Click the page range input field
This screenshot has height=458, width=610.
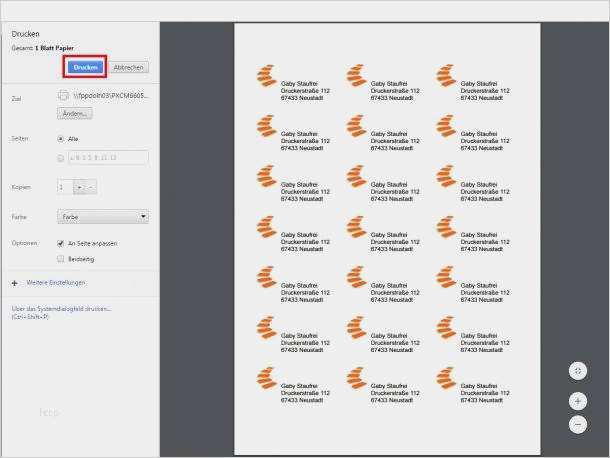[x=108, y=157]
